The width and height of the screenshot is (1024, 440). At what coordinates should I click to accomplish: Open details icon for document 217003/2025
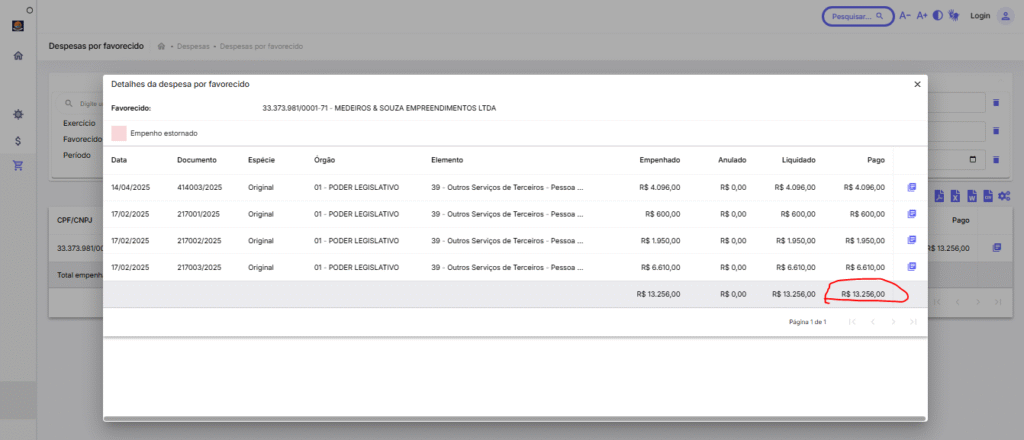912,266
